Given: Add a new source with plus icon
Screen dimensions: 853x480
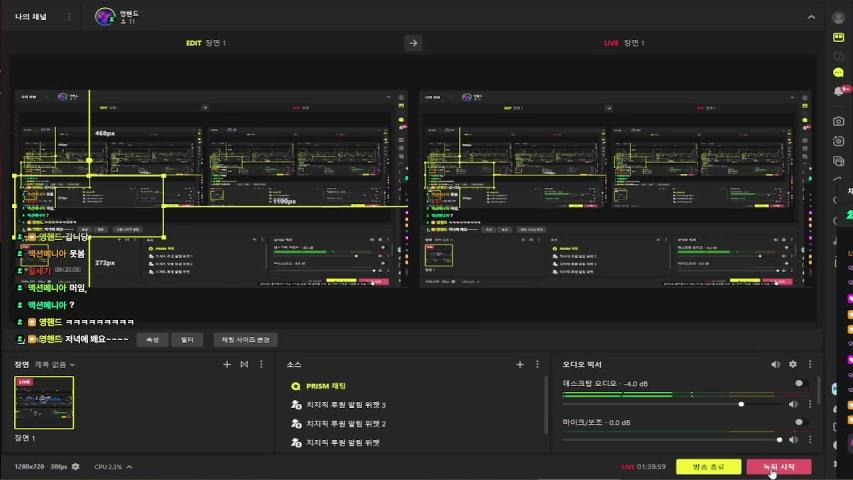Looking at the screenshot, I should pyautogui.click(x=519, y=365).
